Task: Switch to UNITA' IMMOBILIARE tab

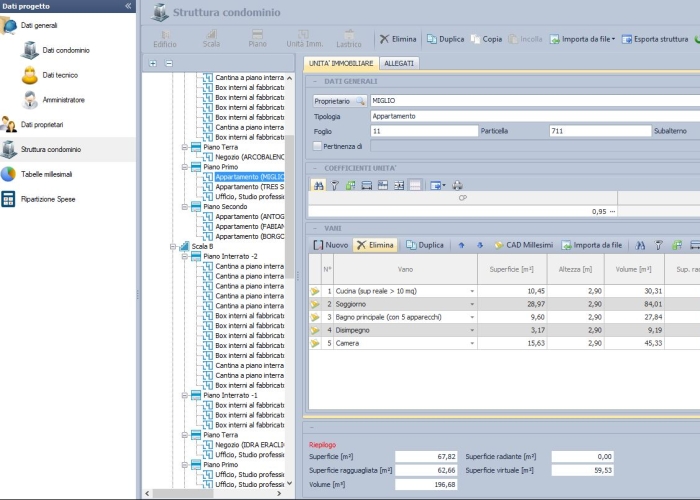Action: tap(341, 63)
